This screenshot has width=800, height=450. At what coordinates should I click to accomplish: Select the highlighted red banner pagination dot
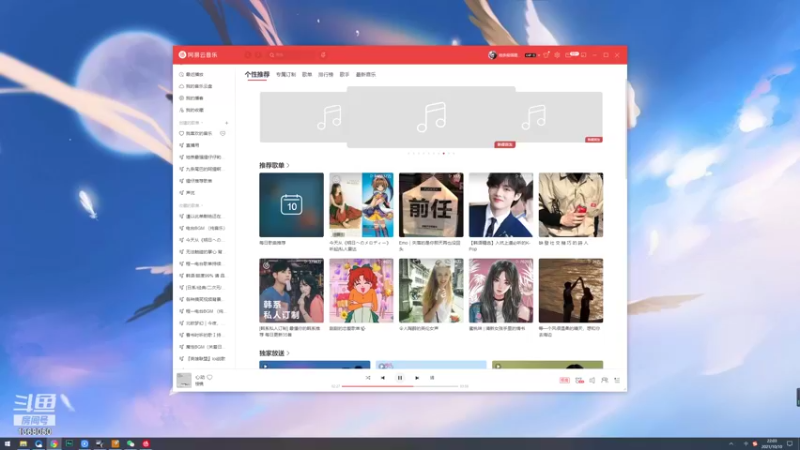click(x=443, y=153)
